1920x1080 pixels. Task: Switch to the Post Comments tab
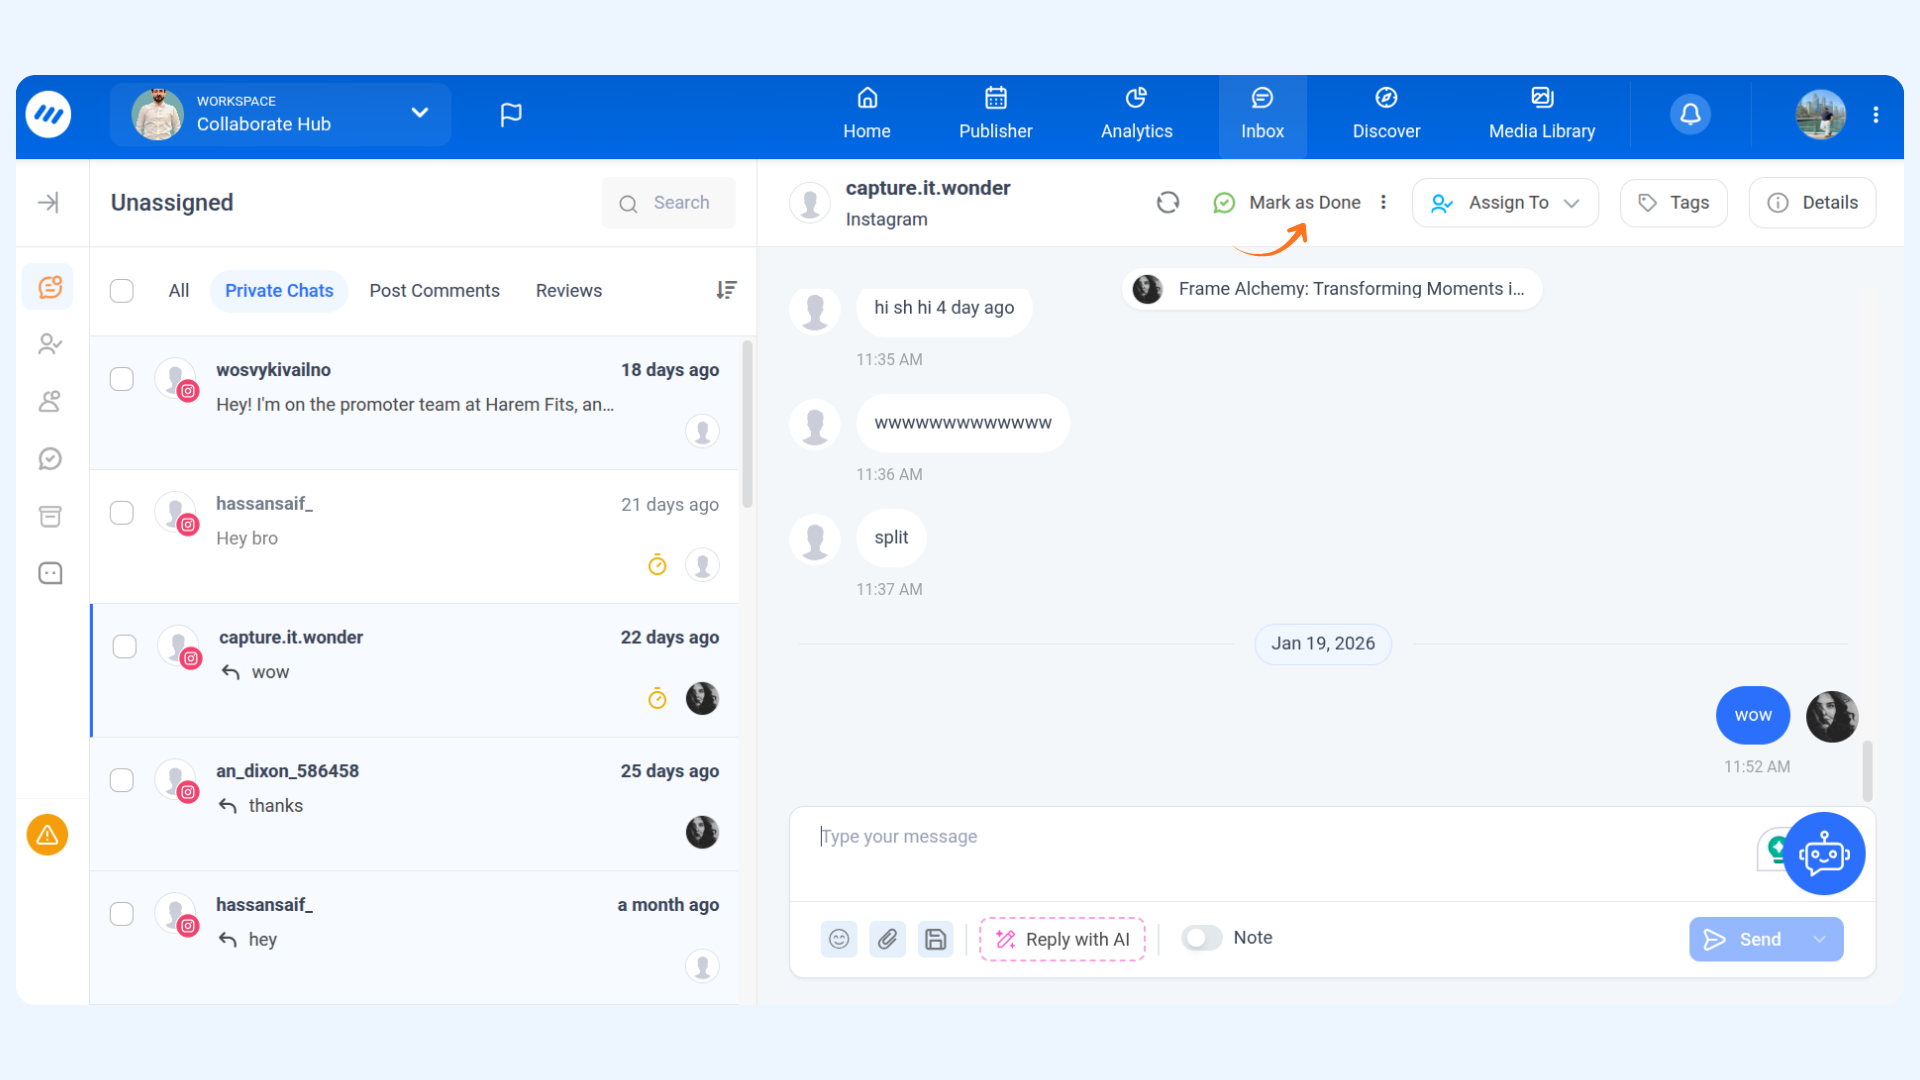434,291
